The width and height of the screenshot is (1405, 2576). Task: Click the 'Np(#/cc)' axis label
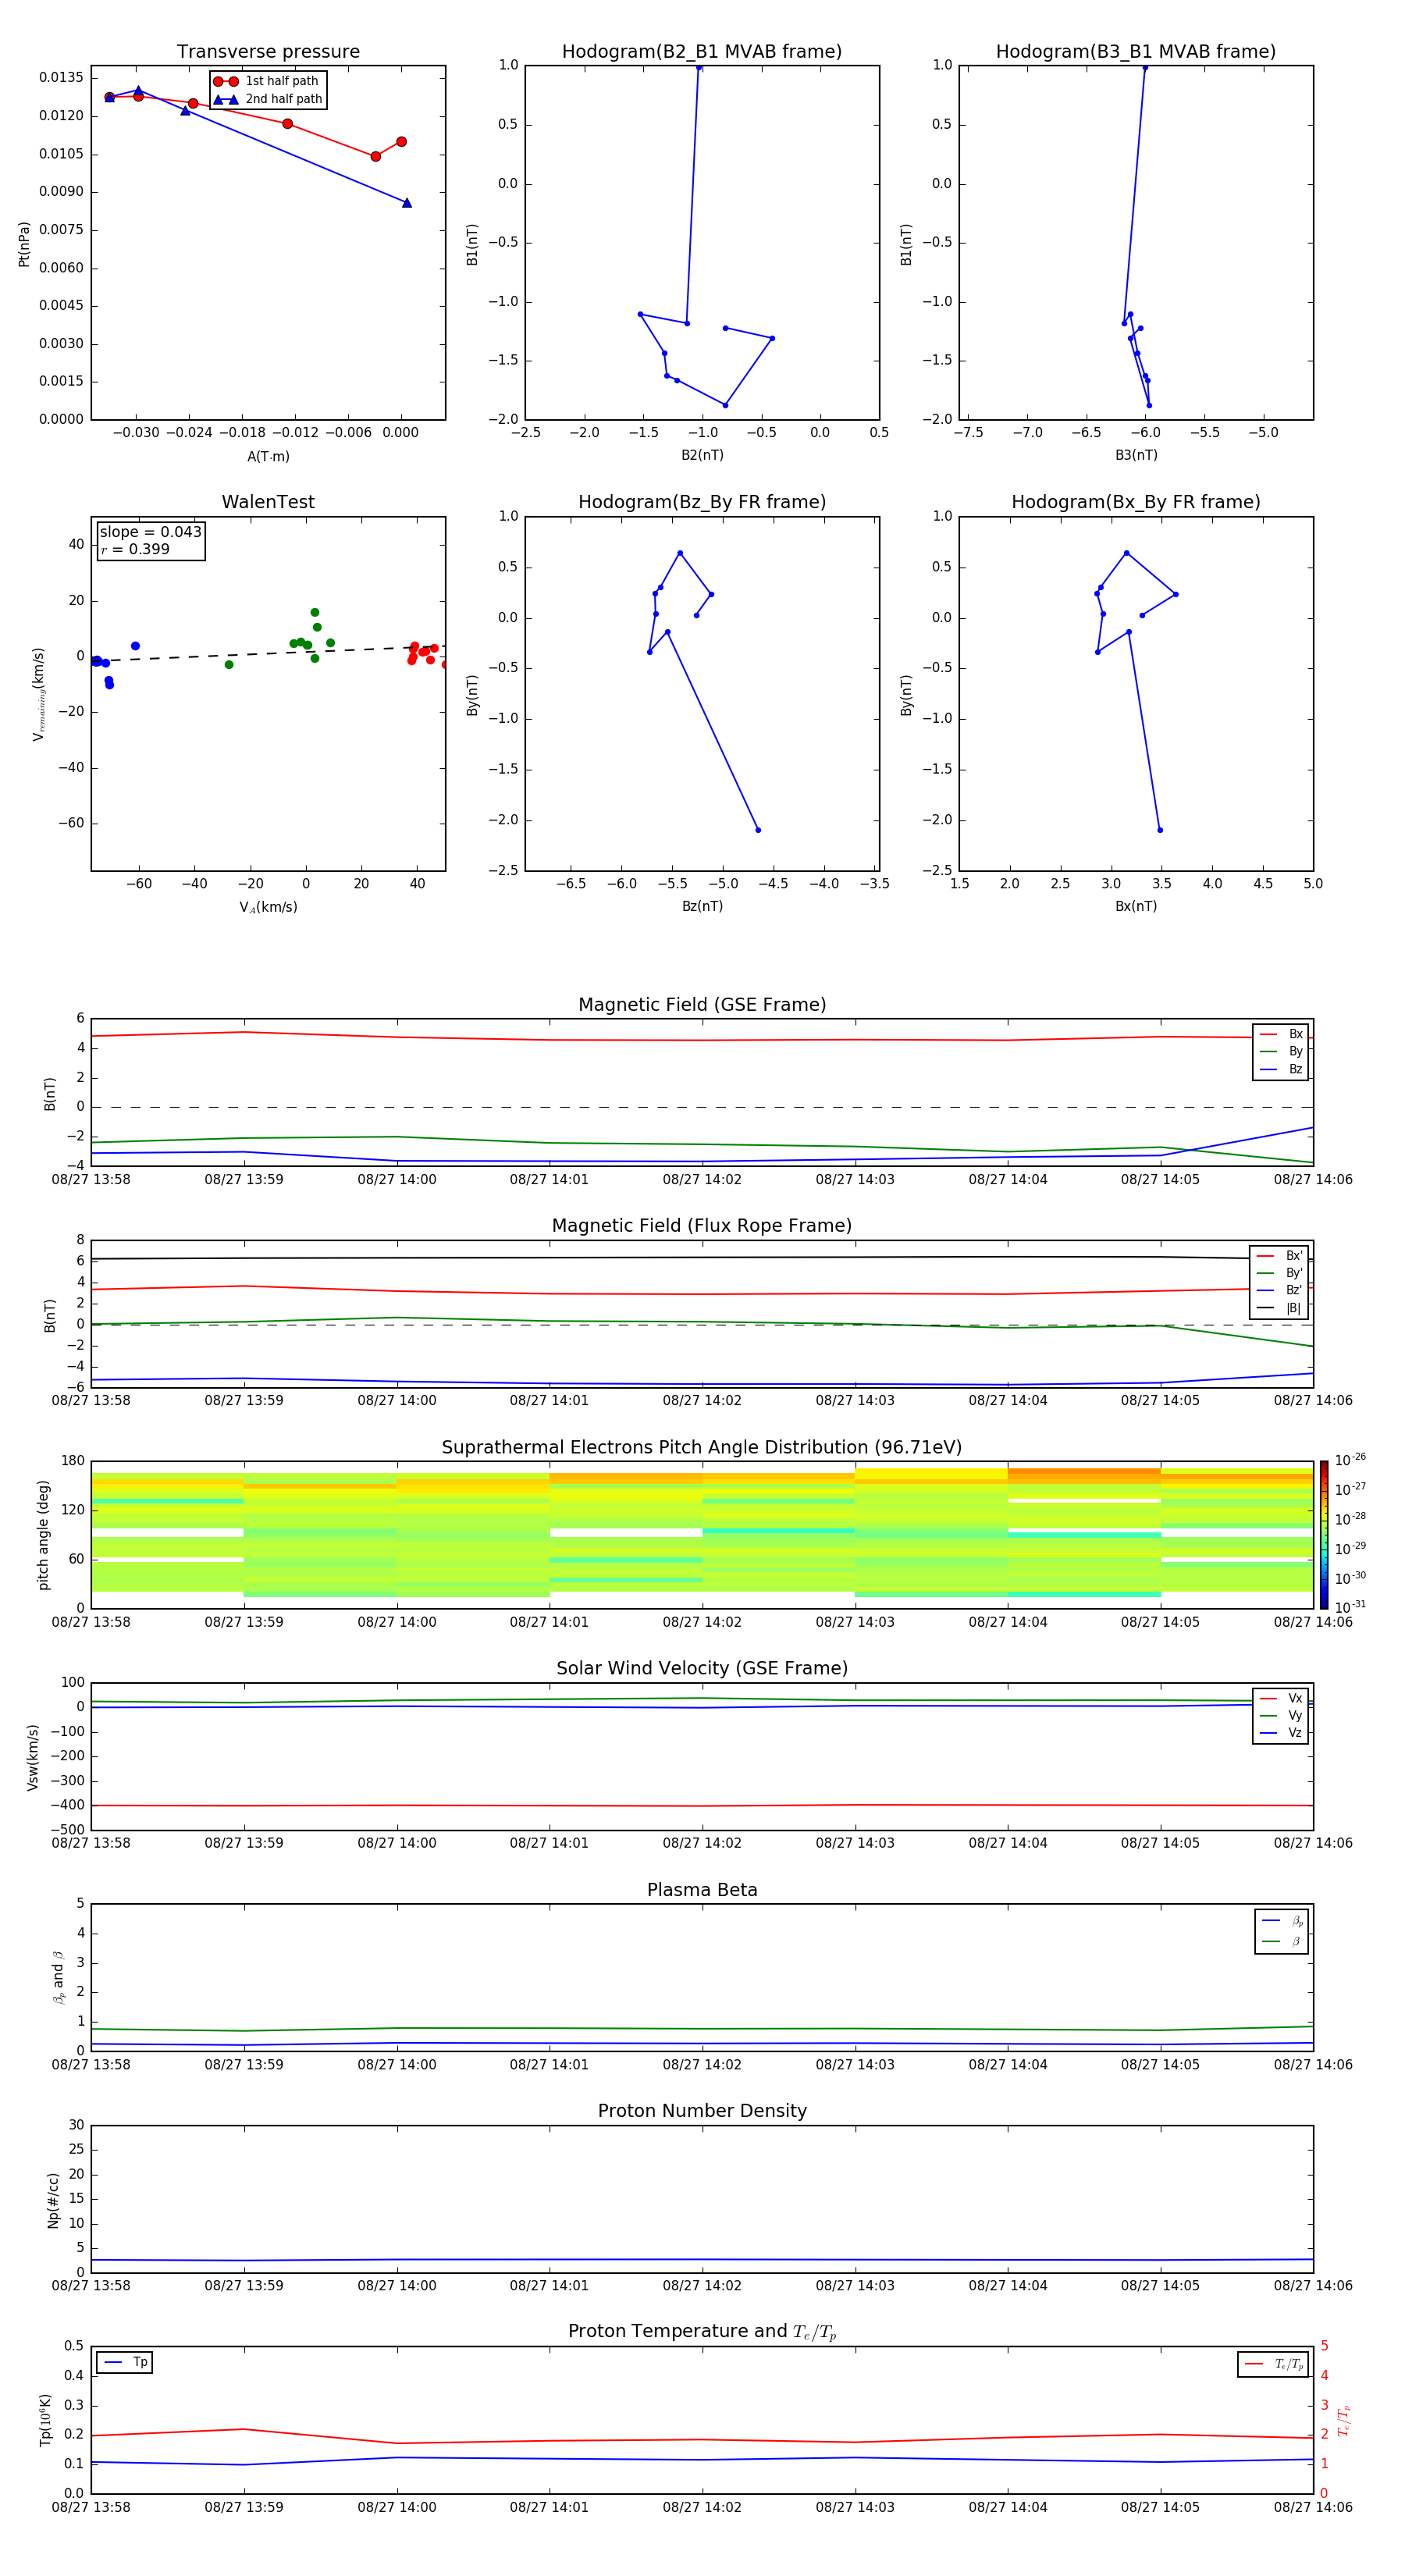pyautogui.click(x=53, y=2200)
